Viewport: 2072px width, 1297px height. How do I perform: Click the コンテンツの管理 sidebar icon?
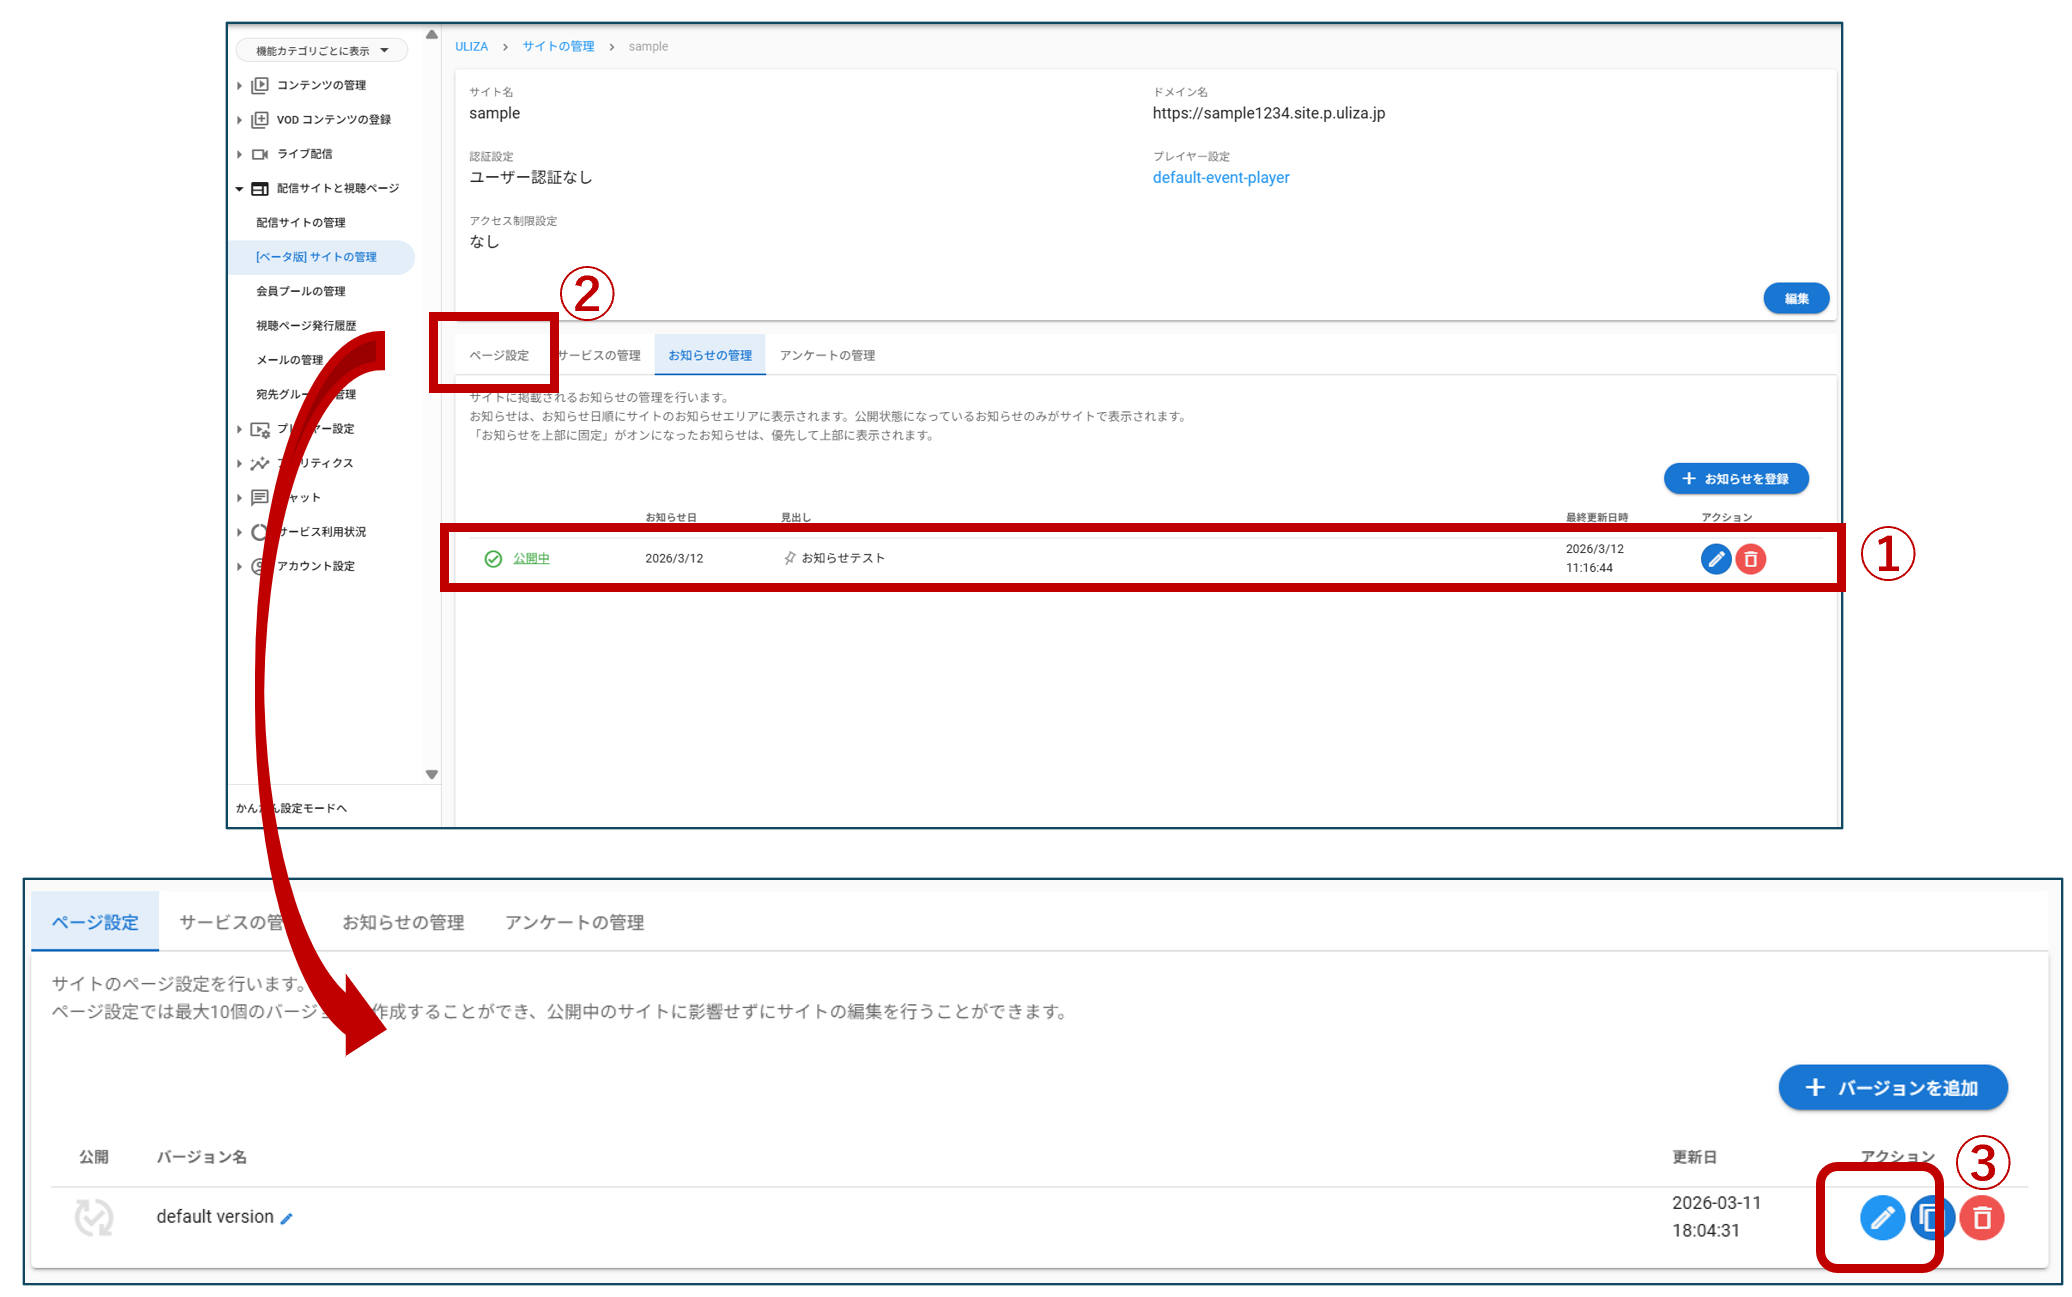coord(260,85)
